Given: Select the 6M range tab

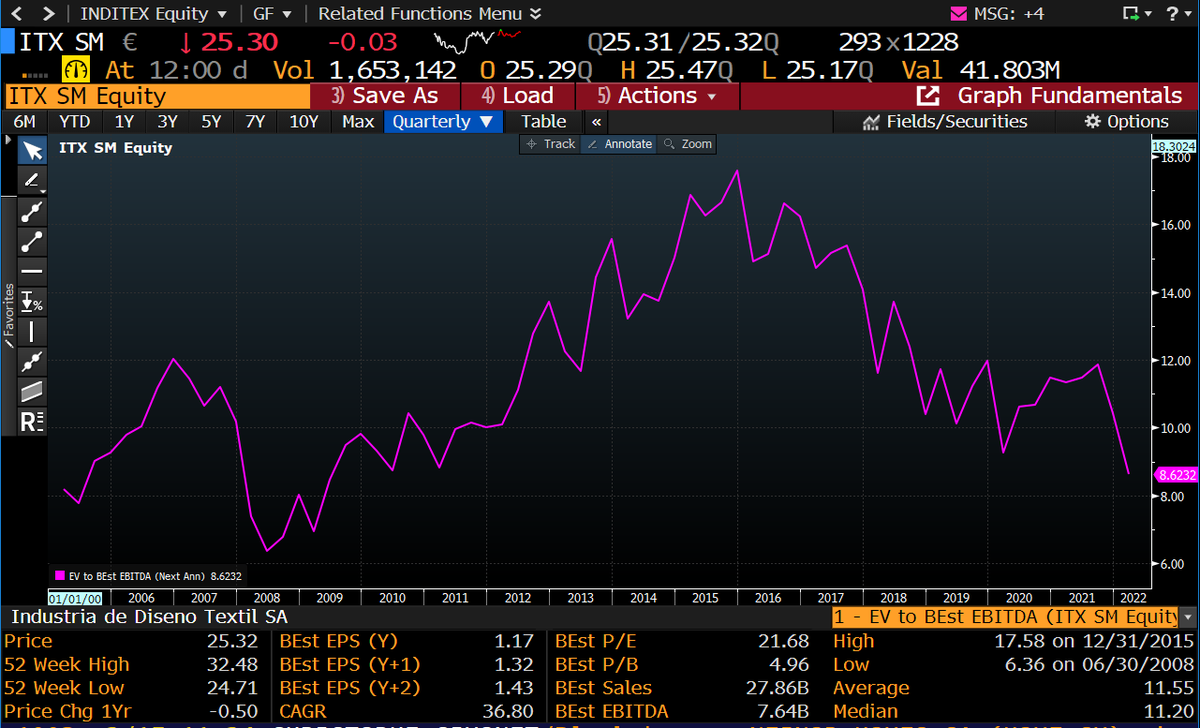Looking at the screenshot, I should [x=25, y=122].
